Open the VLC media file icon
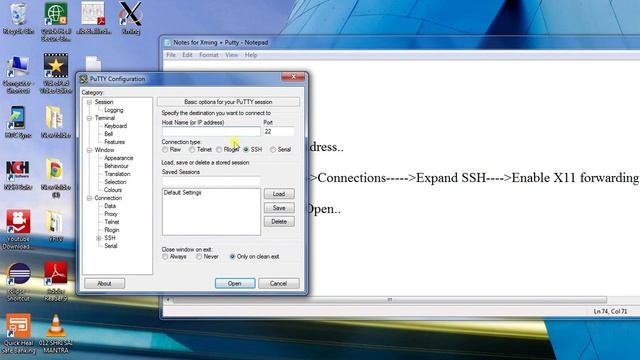Image resolution: width=640 pixels, height=360 pixels. tap(56, 334)
